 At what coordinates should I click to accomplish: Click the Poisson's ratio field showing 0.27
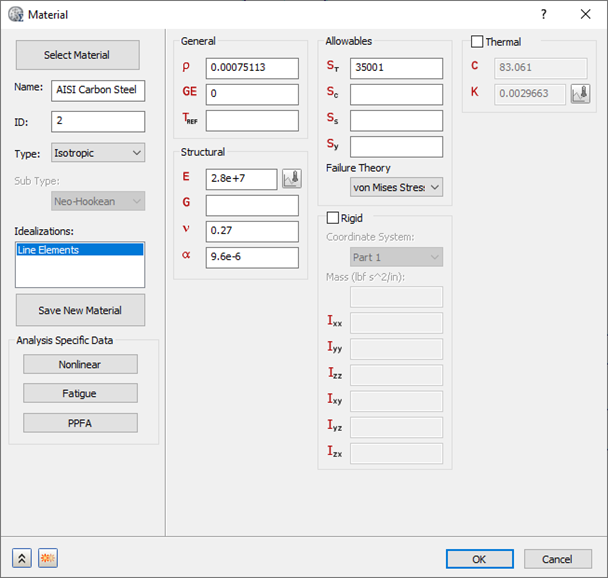point(252,231)
